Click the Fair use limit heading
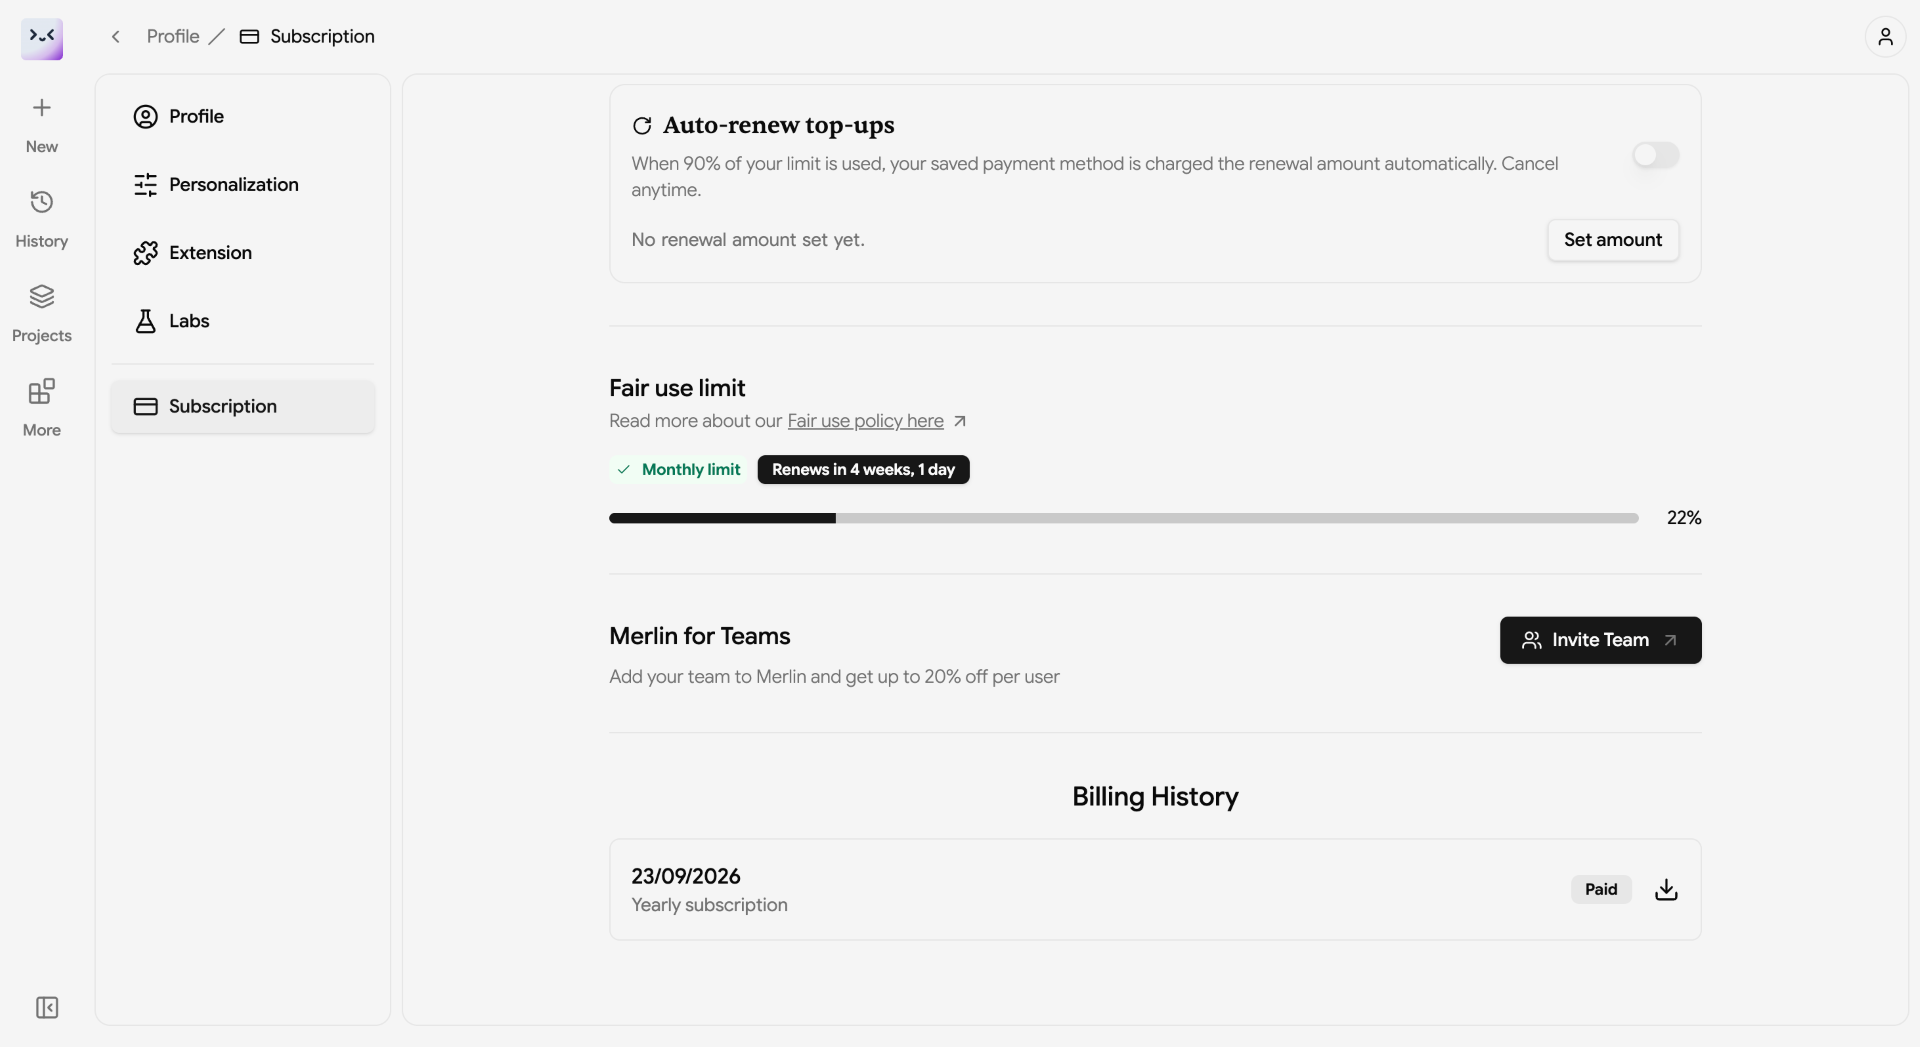This screenshot has width=1920, height=1047. 677,388
